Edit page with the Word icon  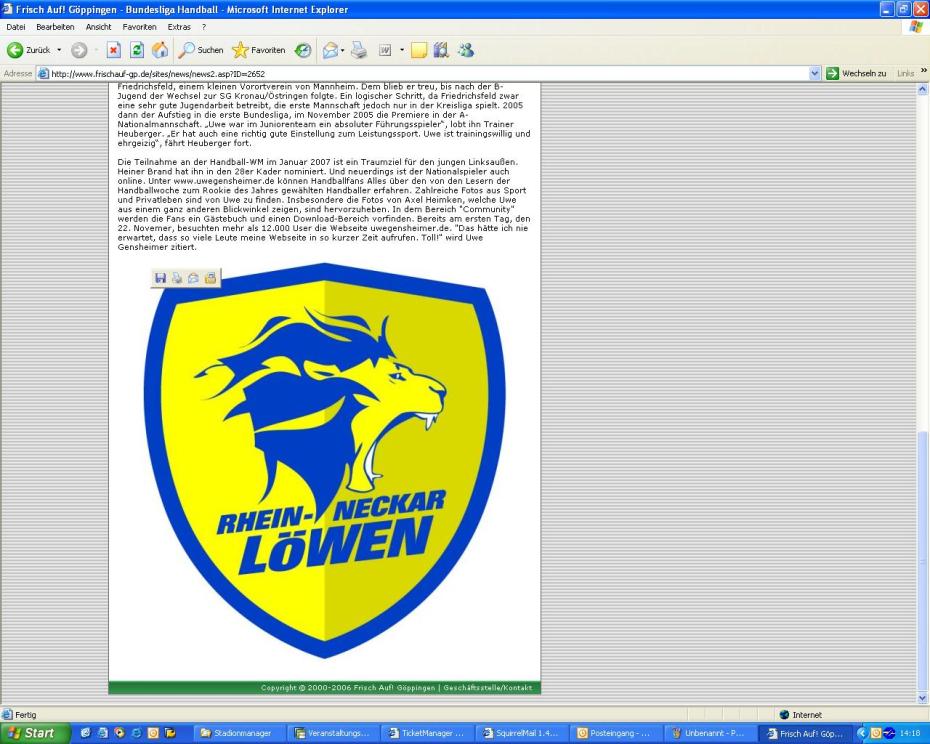coord(385,50)
